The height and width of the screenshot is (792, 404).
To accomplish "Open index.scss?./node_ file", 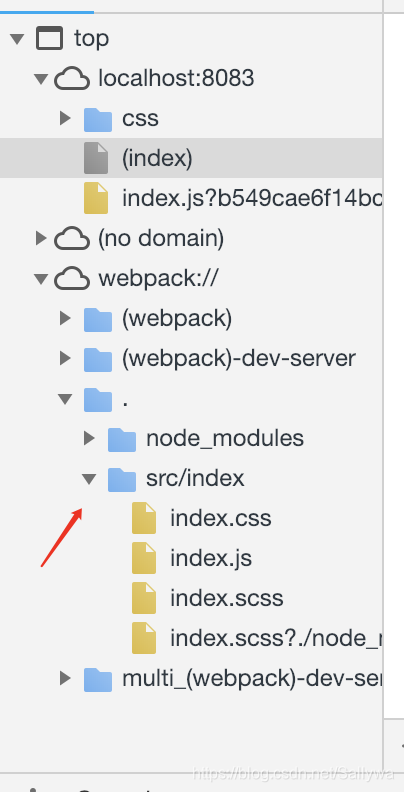I will pos(276,638).
